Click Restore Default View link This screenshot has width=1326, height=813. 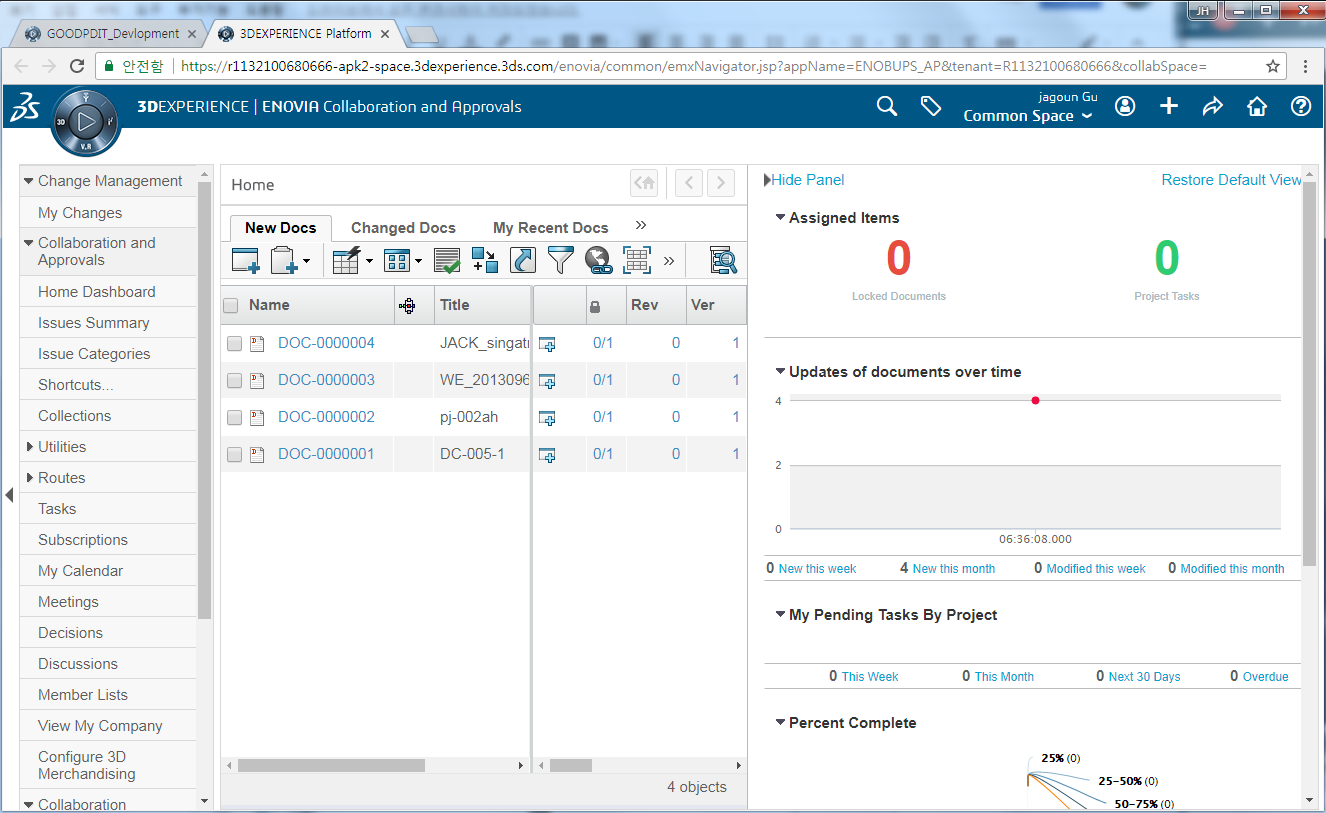1232,180
